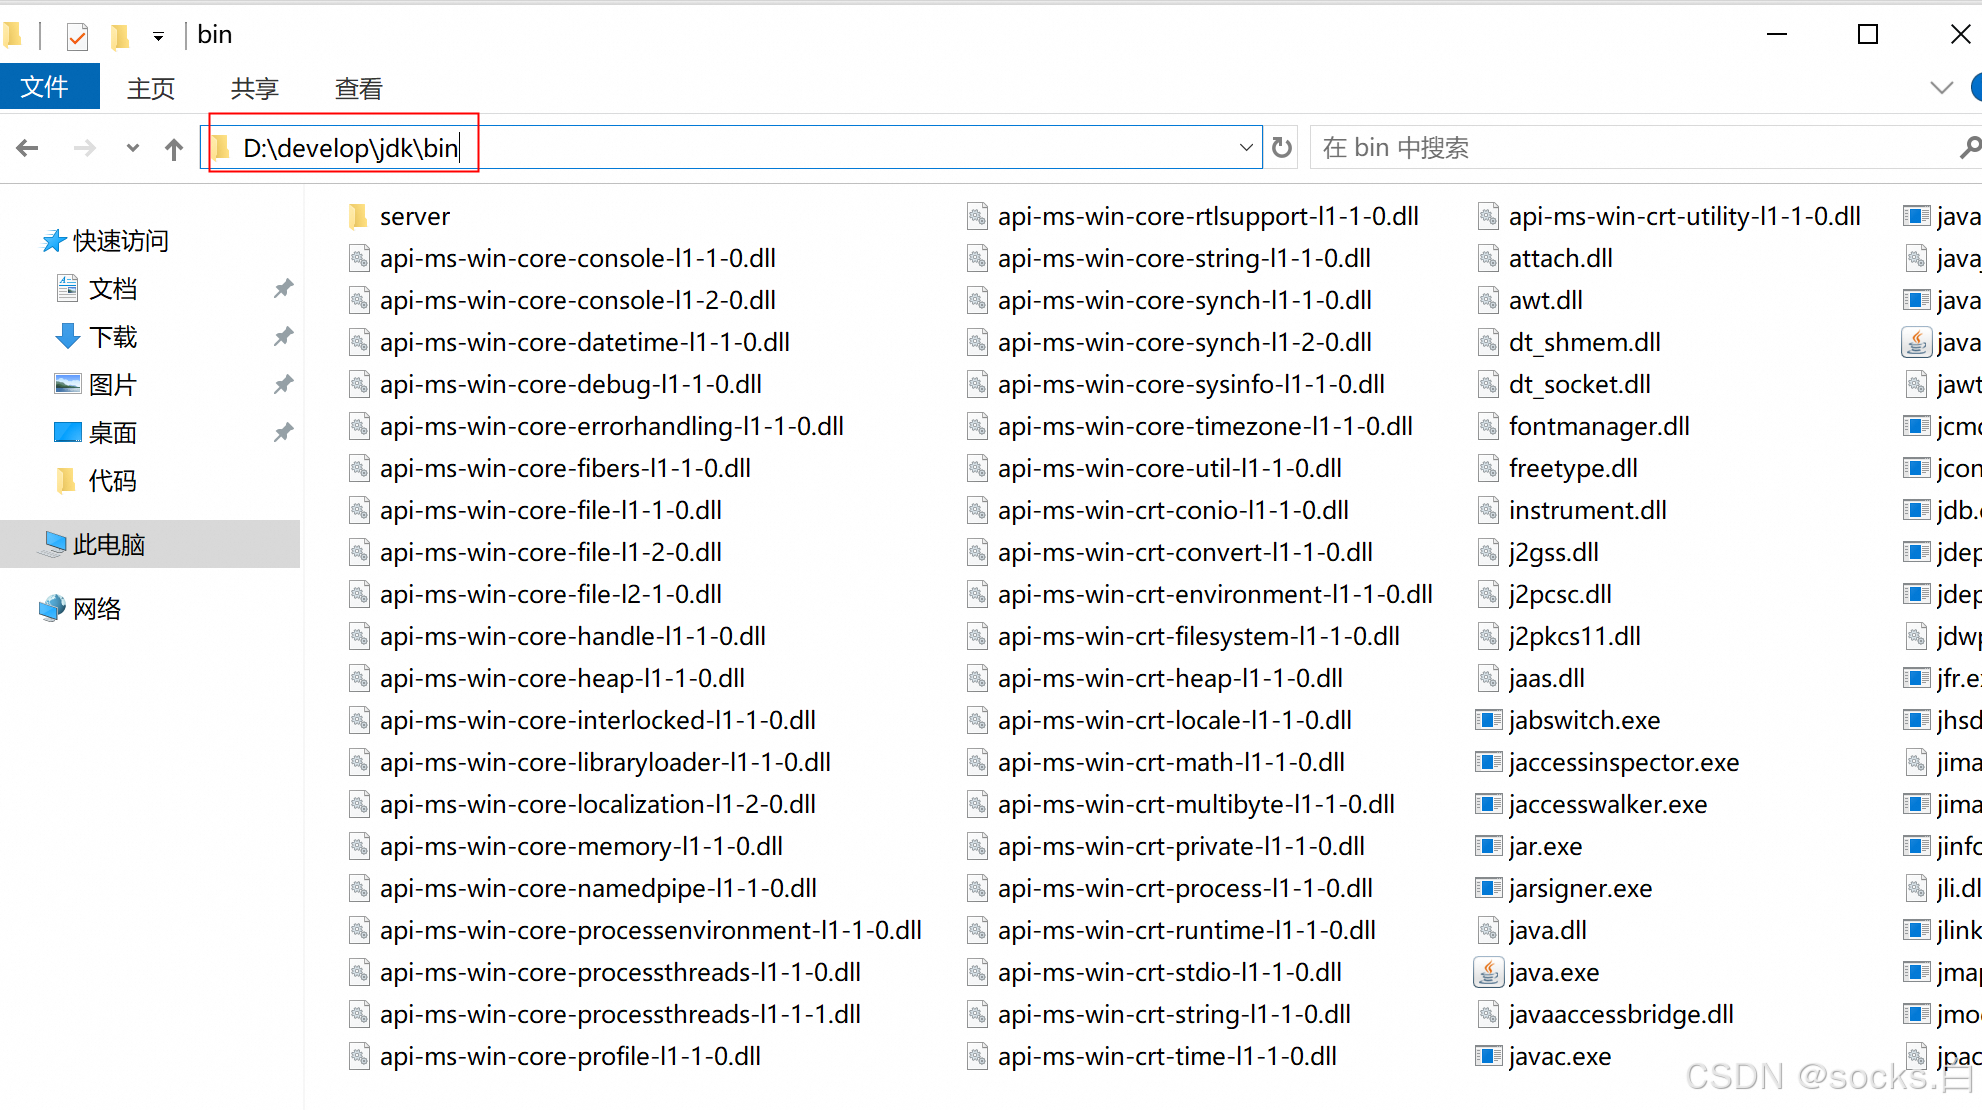
Task: Click the Pictures icon in sidebar
Action: [68, 384]
